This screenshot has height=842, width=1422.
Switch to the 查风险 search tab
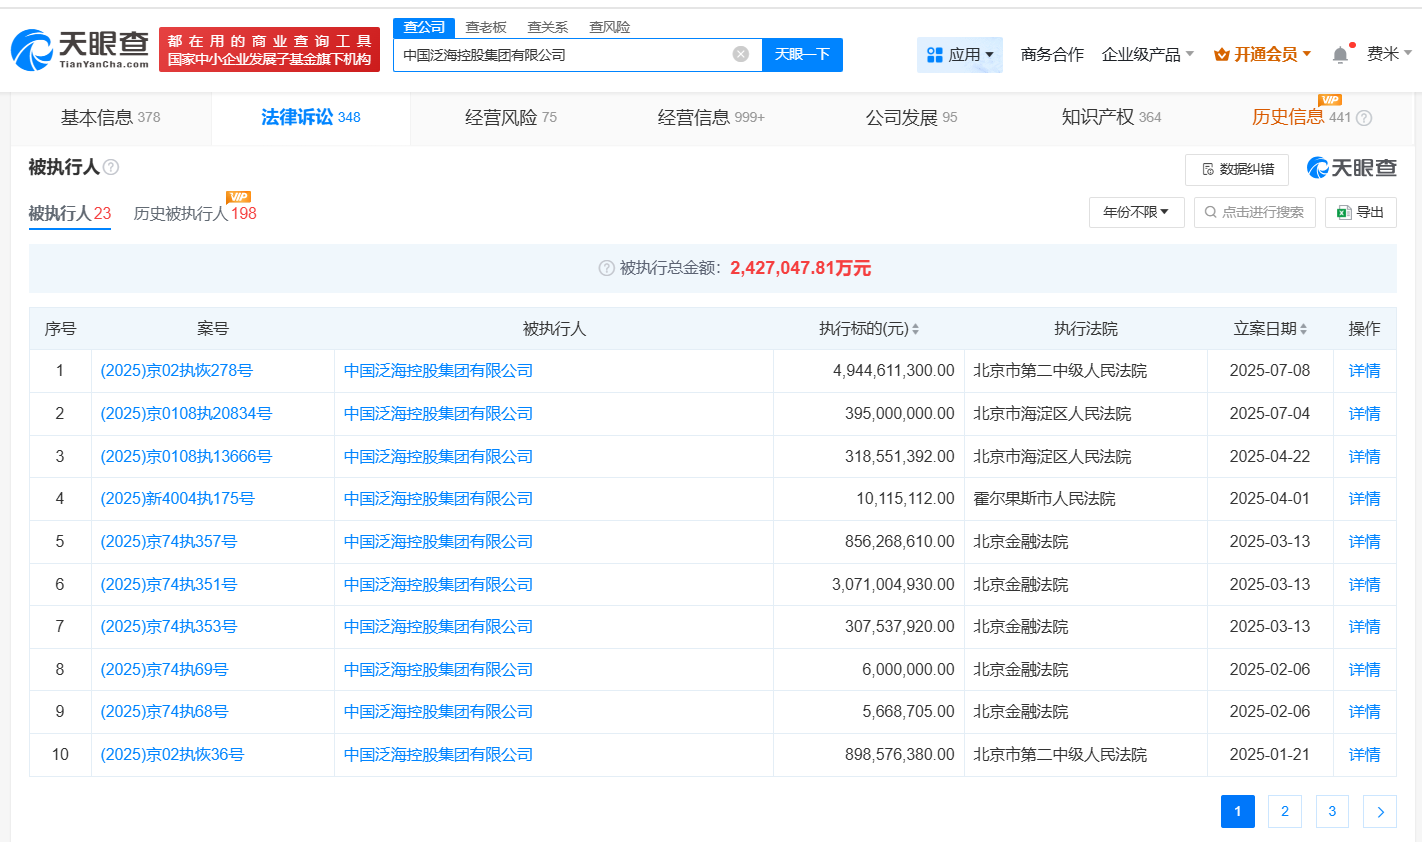609,27
